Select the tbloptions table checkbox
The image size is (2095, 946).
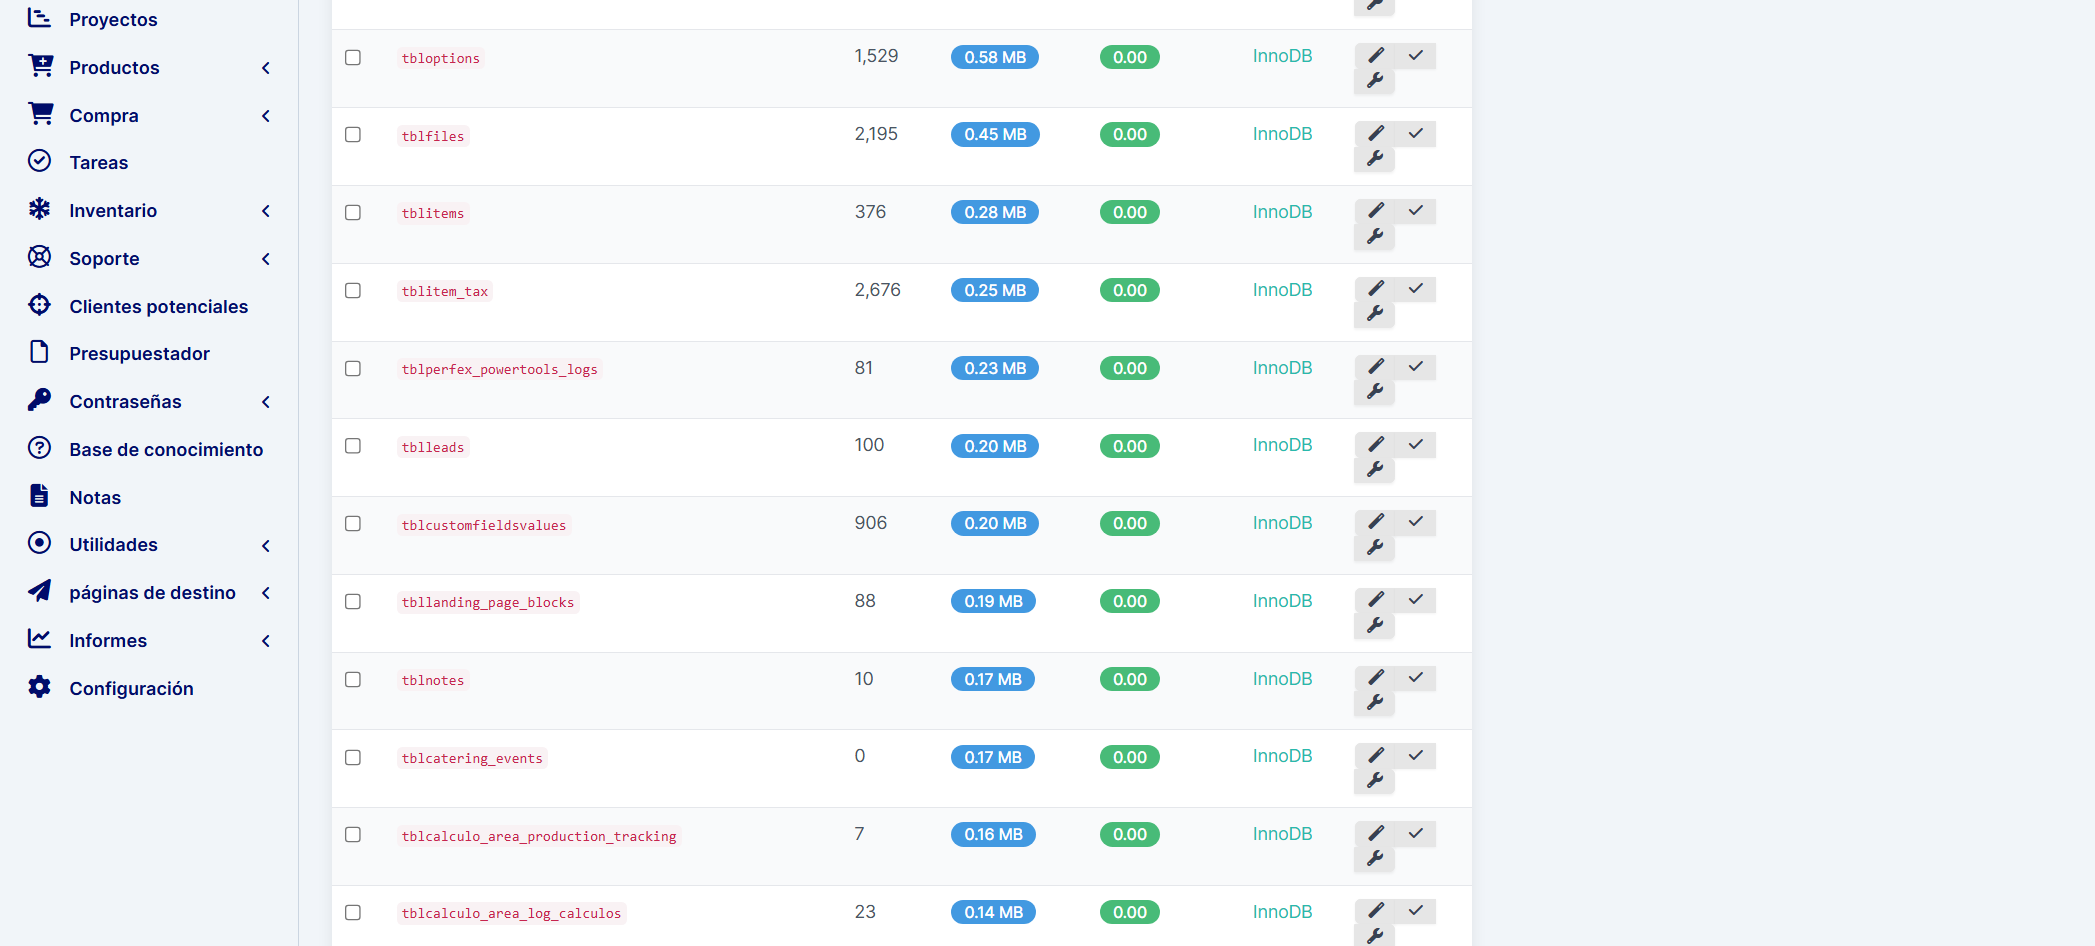point(353,58)
